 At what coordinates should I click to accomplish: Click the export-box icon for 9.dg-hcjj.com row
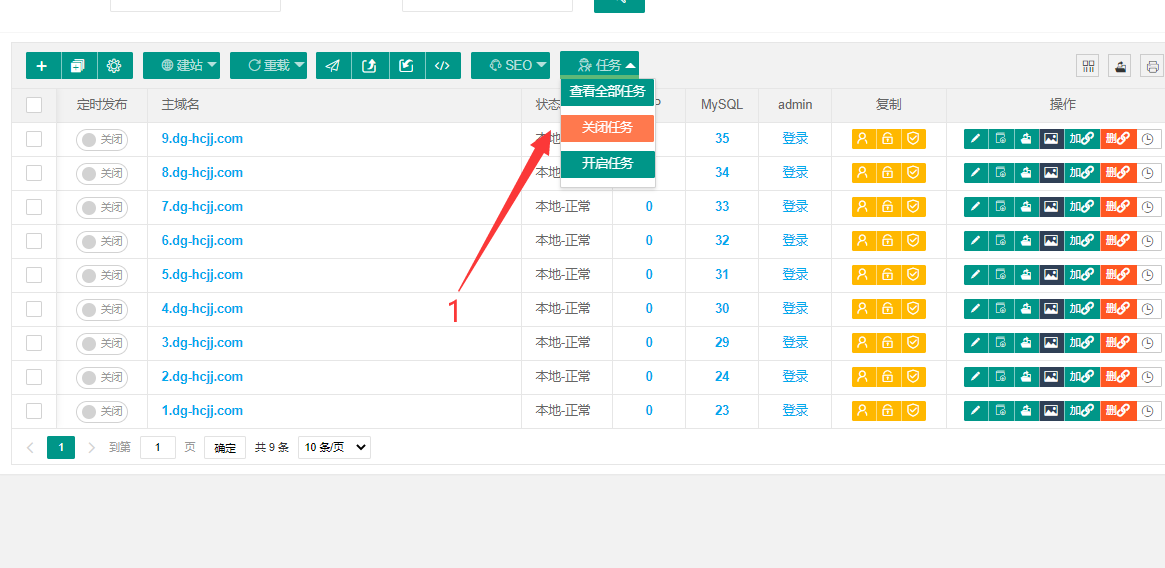click(1026, 138)
